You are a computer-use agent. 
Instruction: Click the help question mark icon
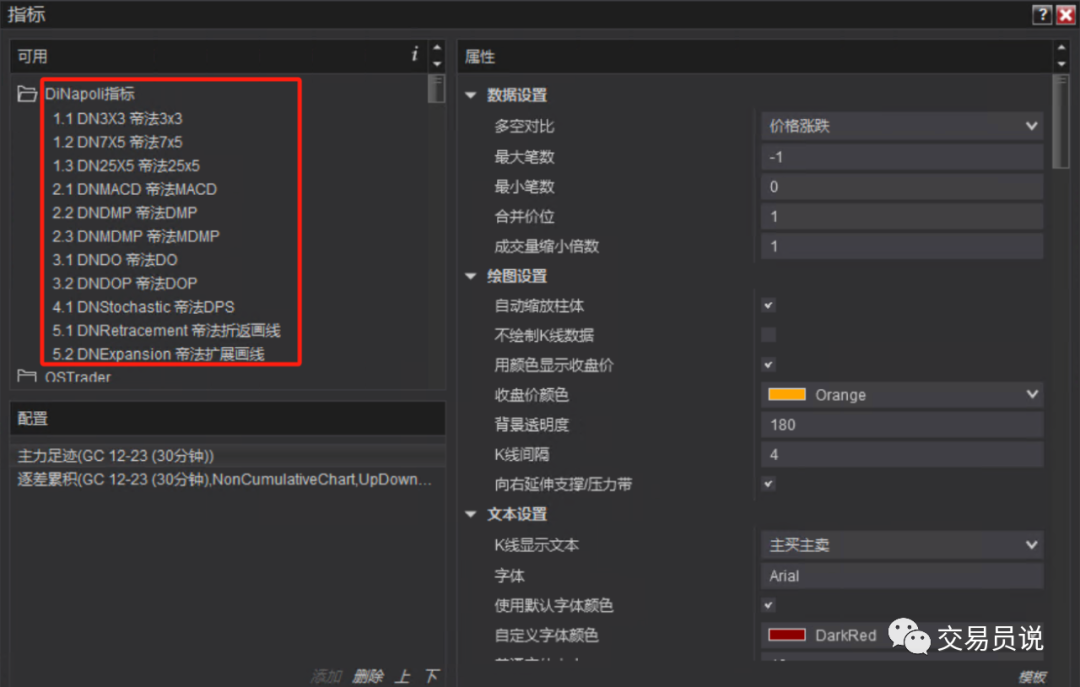(x=1041, y=14)
